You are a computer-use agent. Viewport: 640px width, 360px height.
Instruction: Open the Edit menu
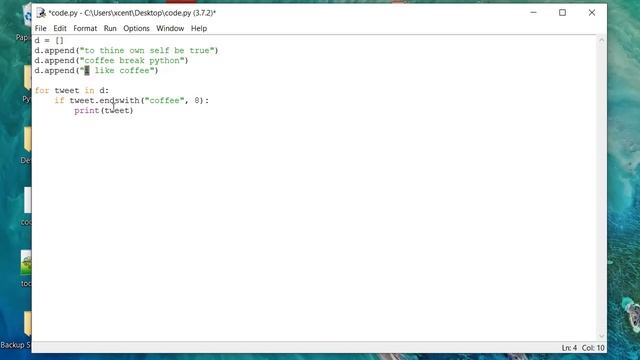[60, 29]
